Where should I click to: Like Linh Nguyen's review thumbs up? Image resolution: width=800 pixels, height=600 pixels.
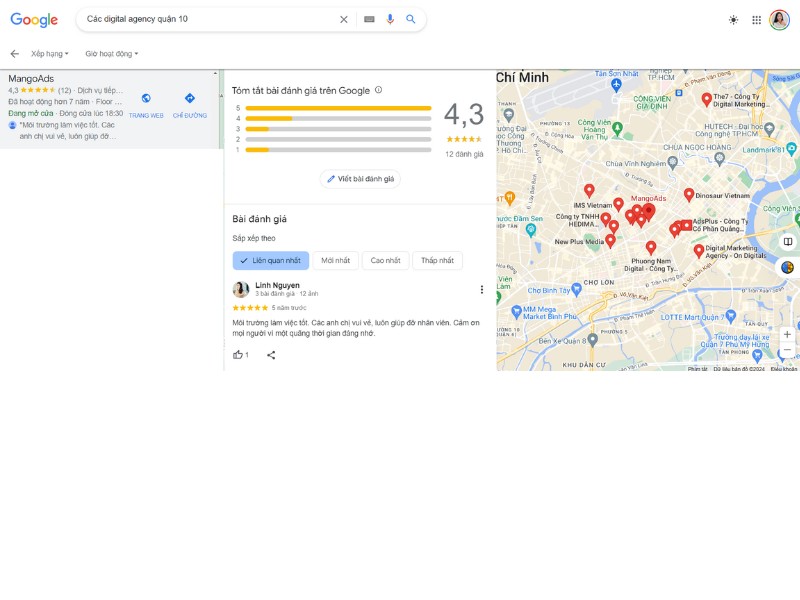[x=238, y=355]
